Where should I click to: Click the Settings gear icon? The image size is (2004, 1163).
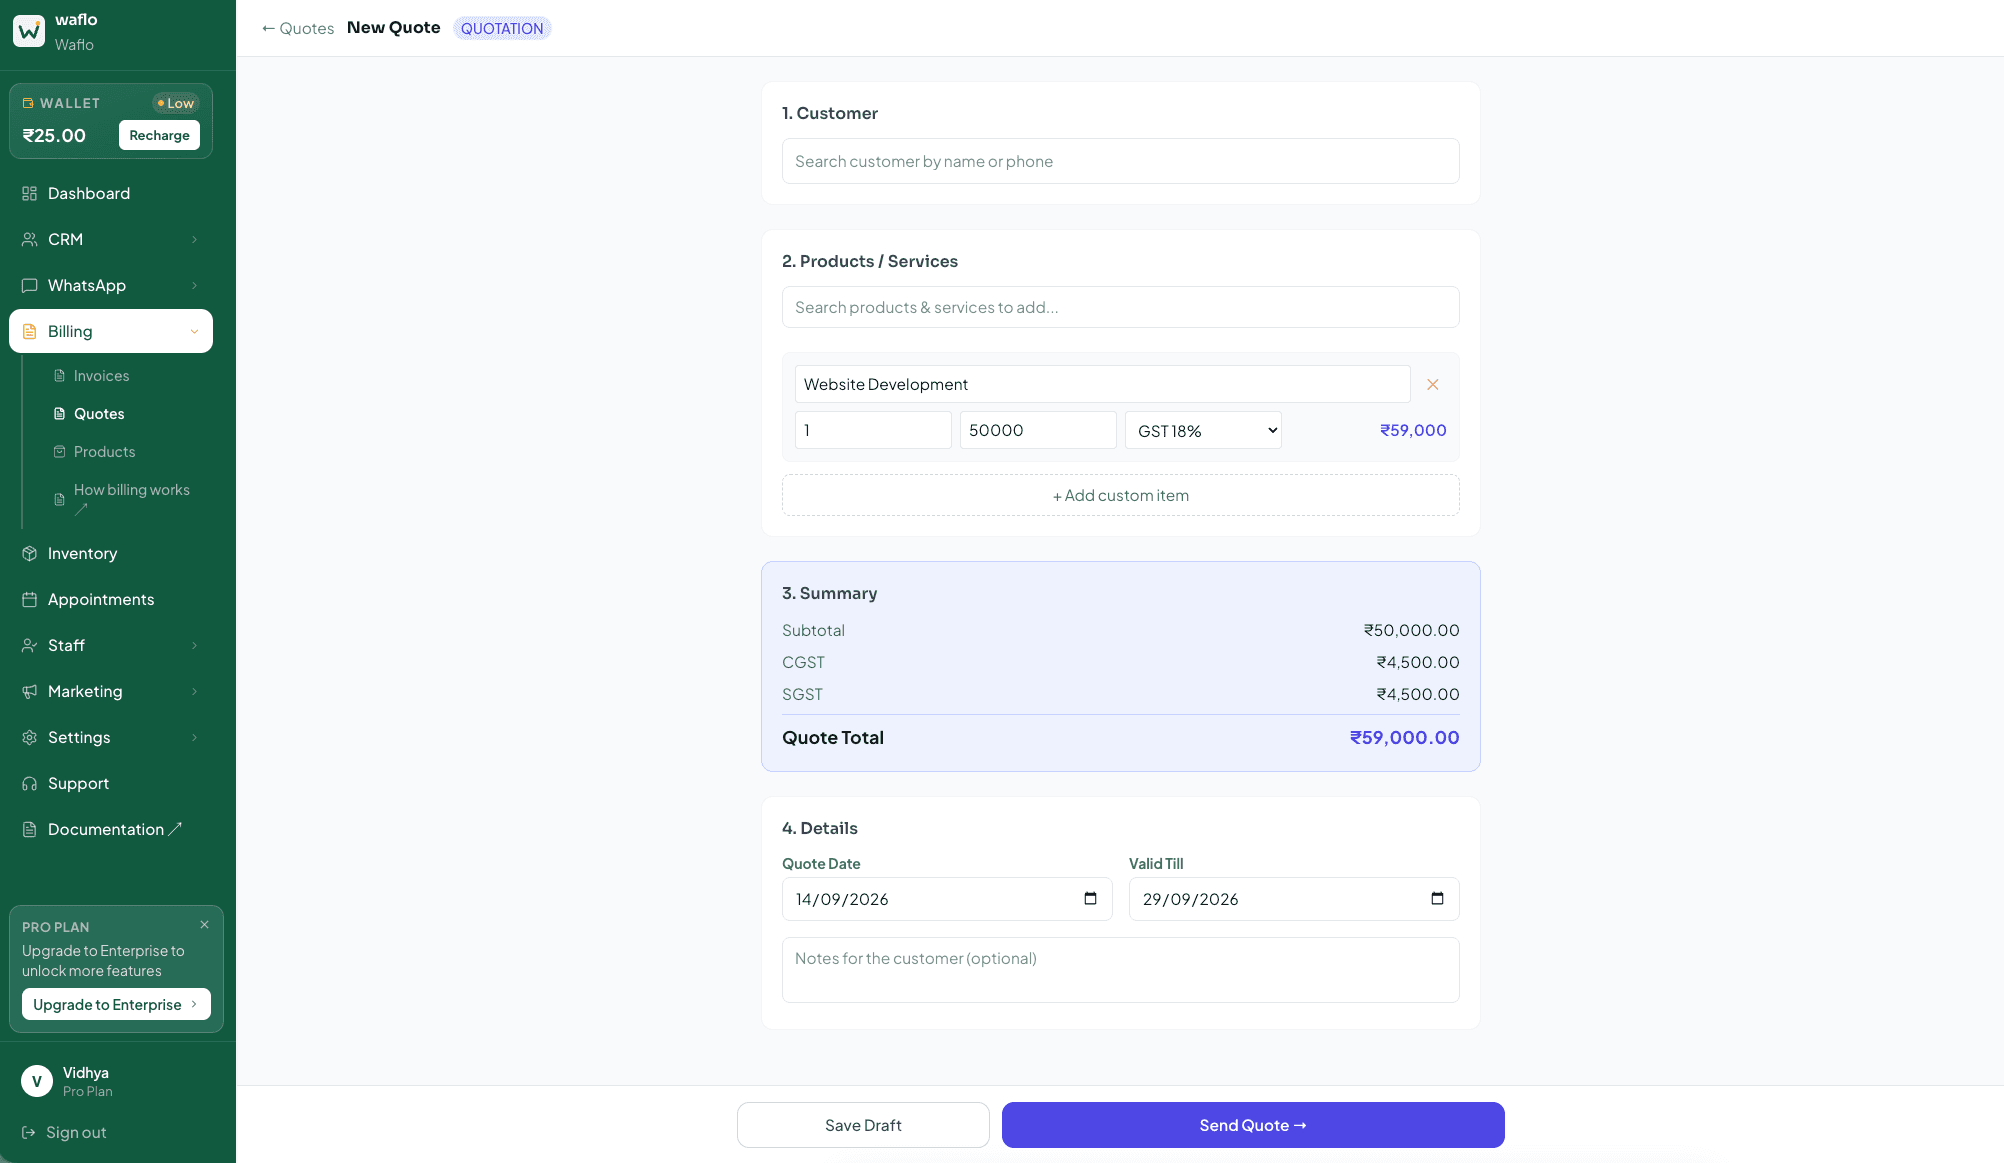[30, 737]
